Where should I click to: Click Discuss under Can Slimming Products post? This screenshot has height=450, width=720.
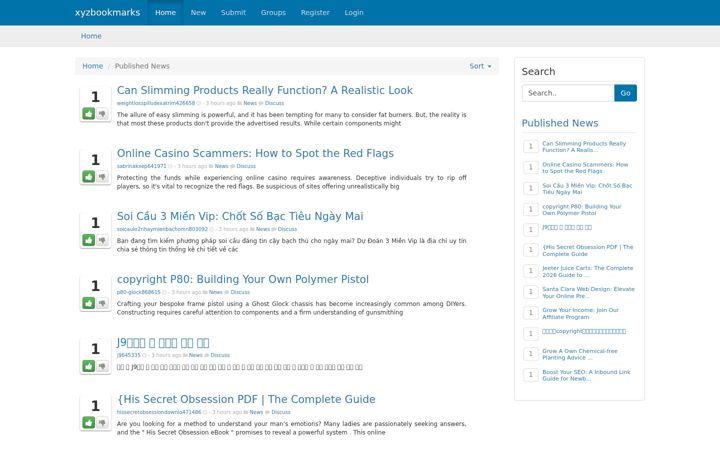point(274,103)
